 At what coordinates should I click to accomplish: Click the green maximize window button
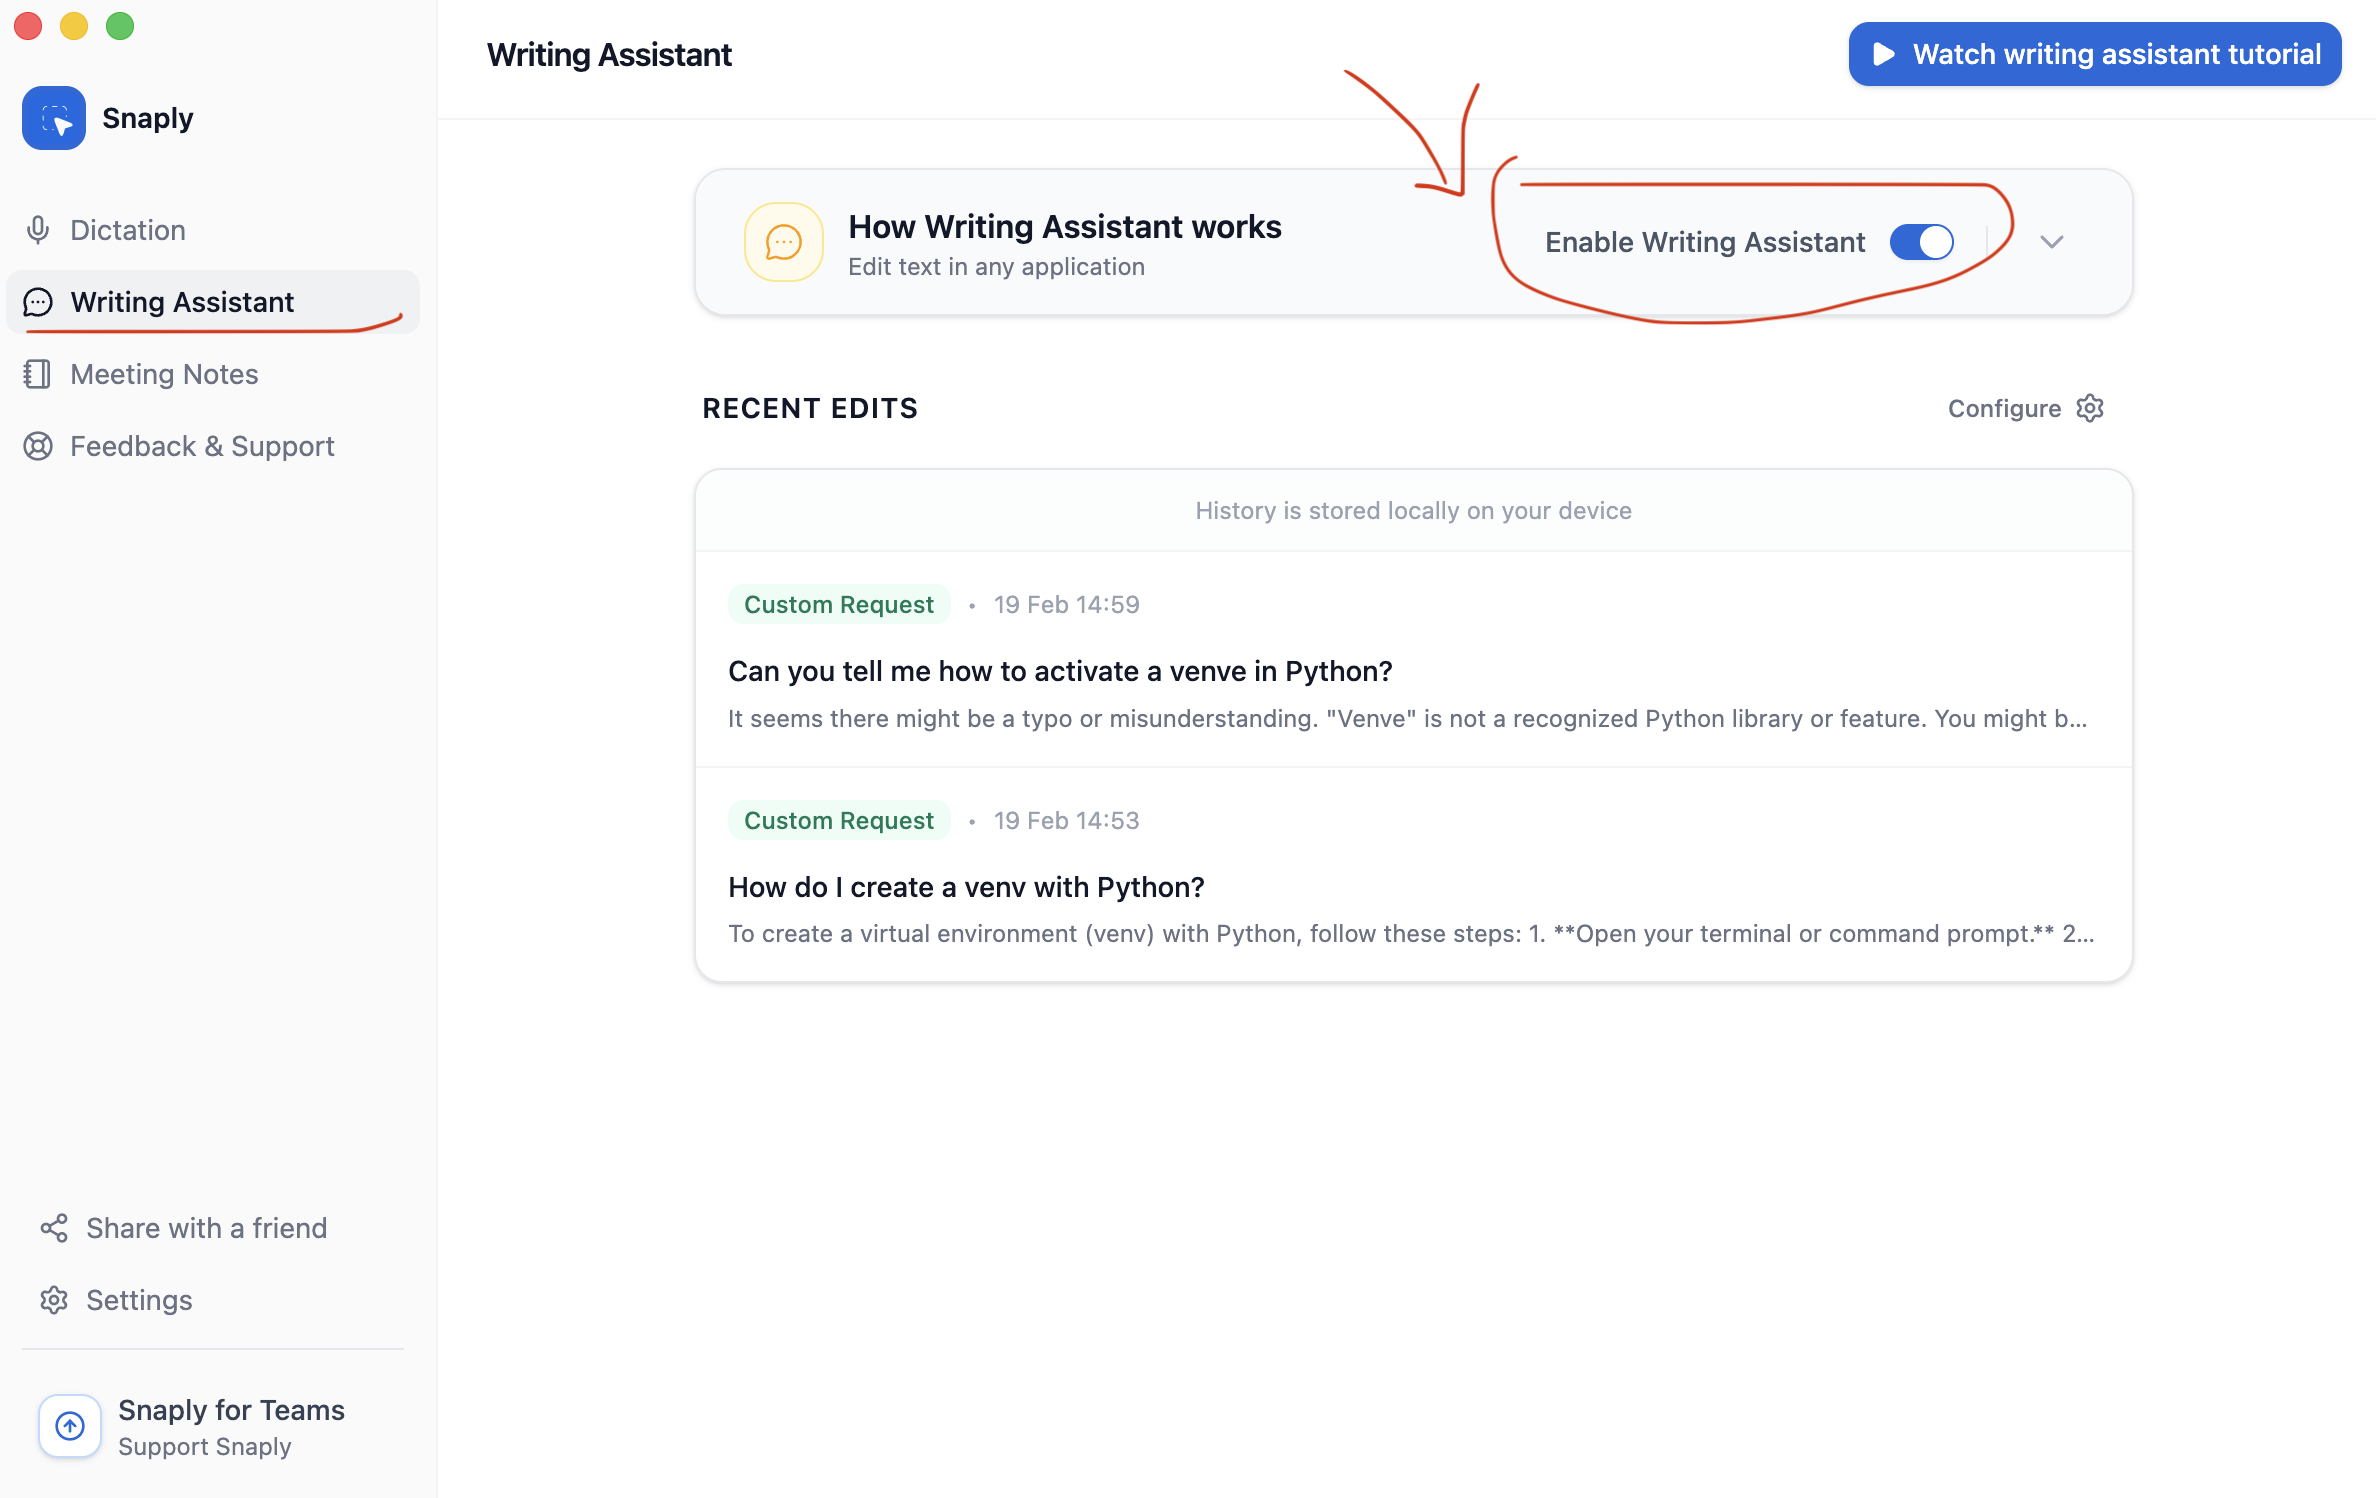[x=119, y=26]
